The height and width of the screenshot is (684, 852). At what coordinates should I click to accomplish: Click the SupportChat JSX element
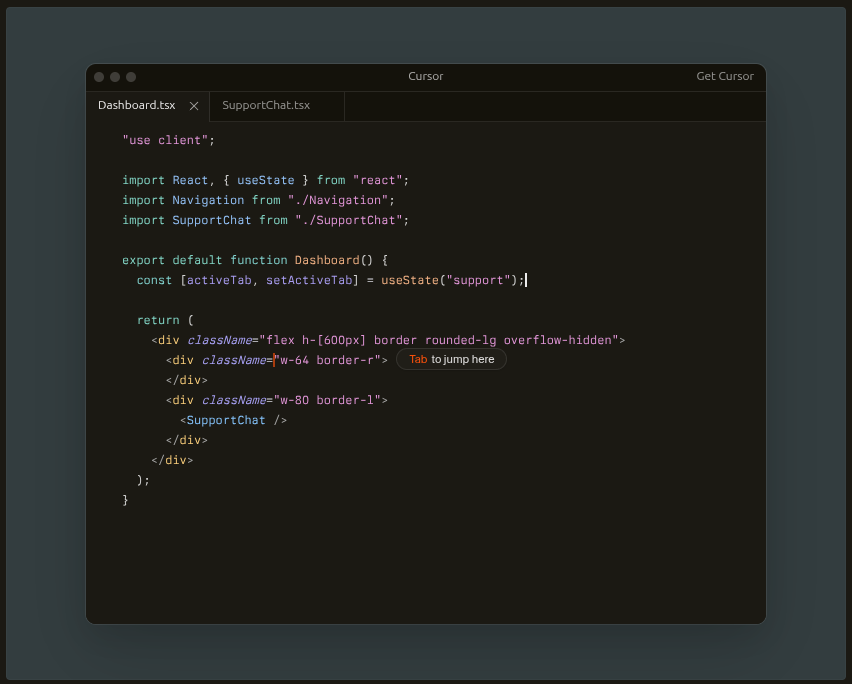coord(226,420)
